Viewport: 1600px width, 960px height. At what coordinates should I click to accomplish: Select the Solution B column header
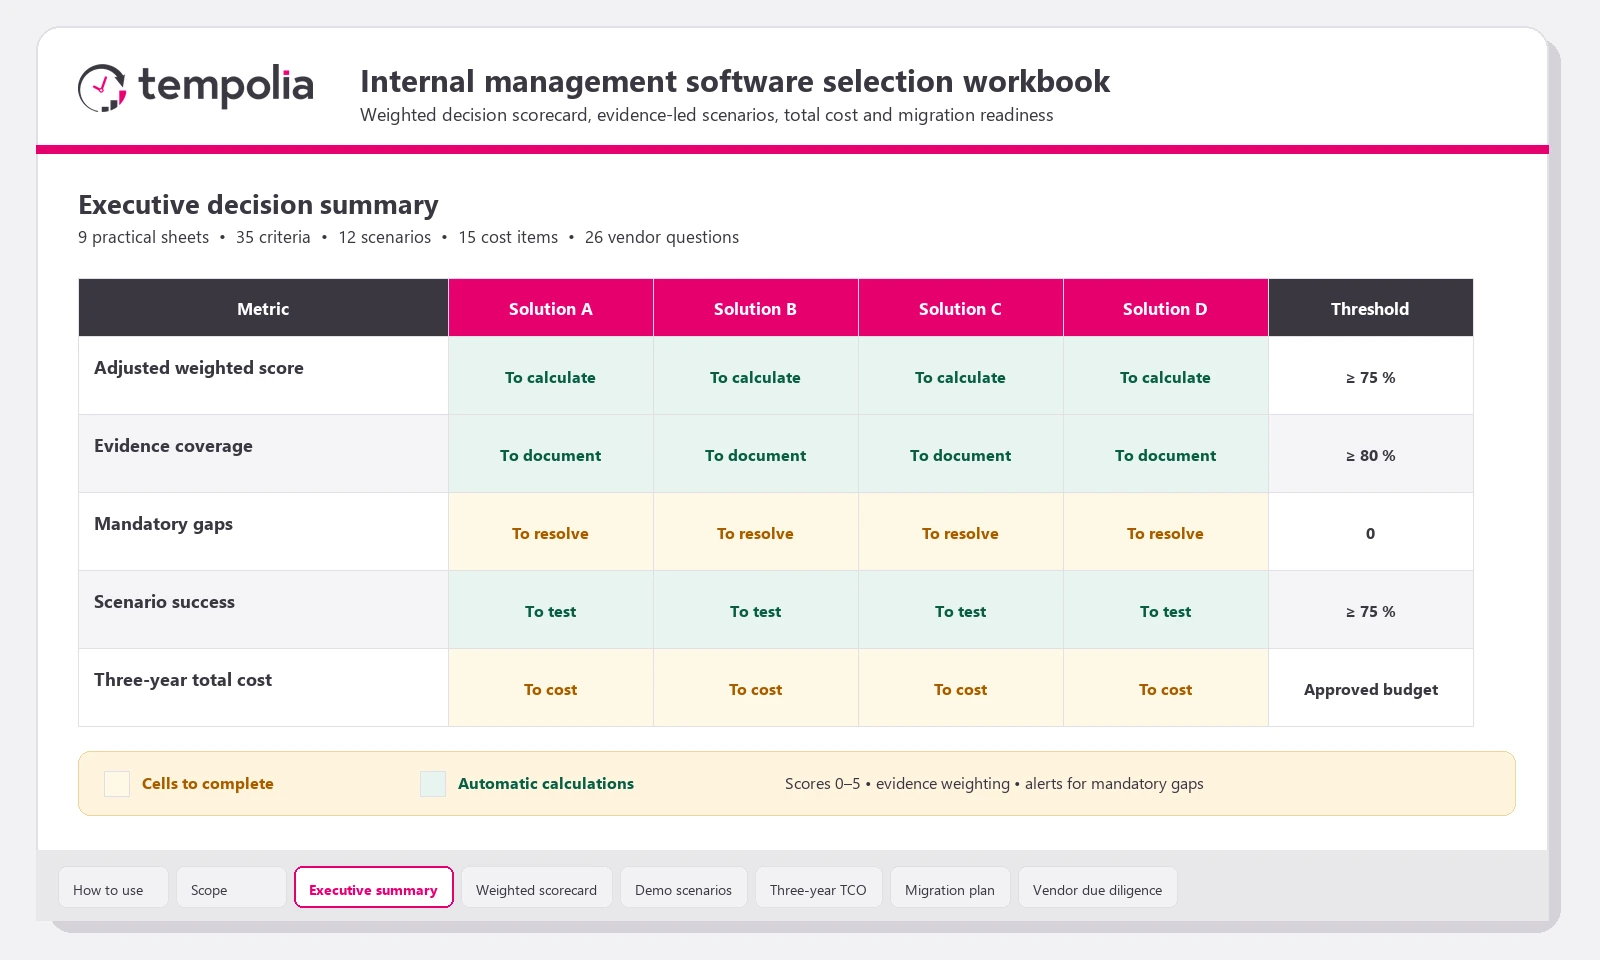click(756, 308)
